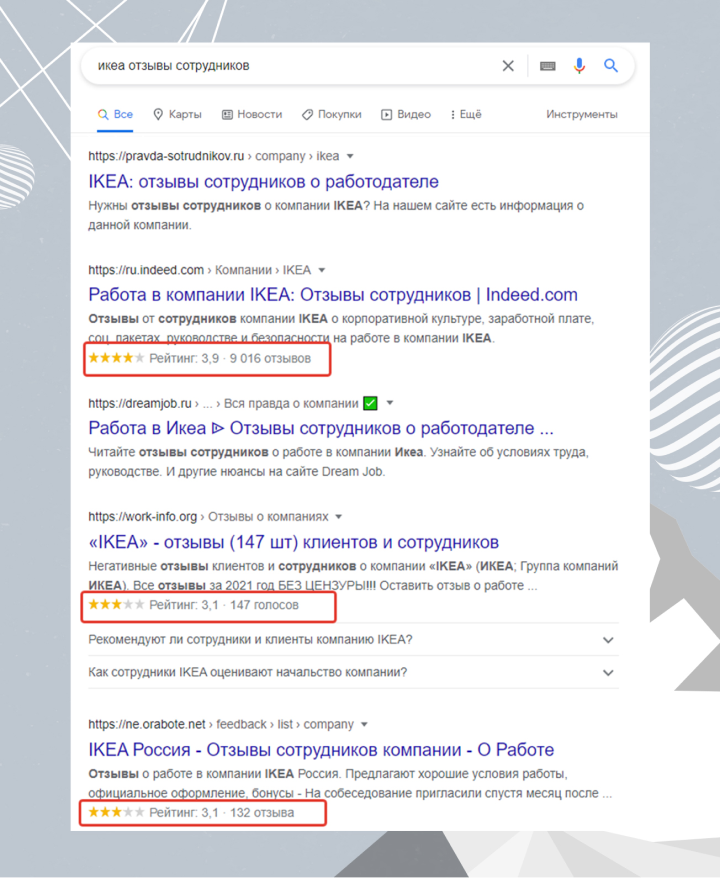
Task: Click rating text 3,9 · 9 016 отзывов
Action: pos(230,358)
